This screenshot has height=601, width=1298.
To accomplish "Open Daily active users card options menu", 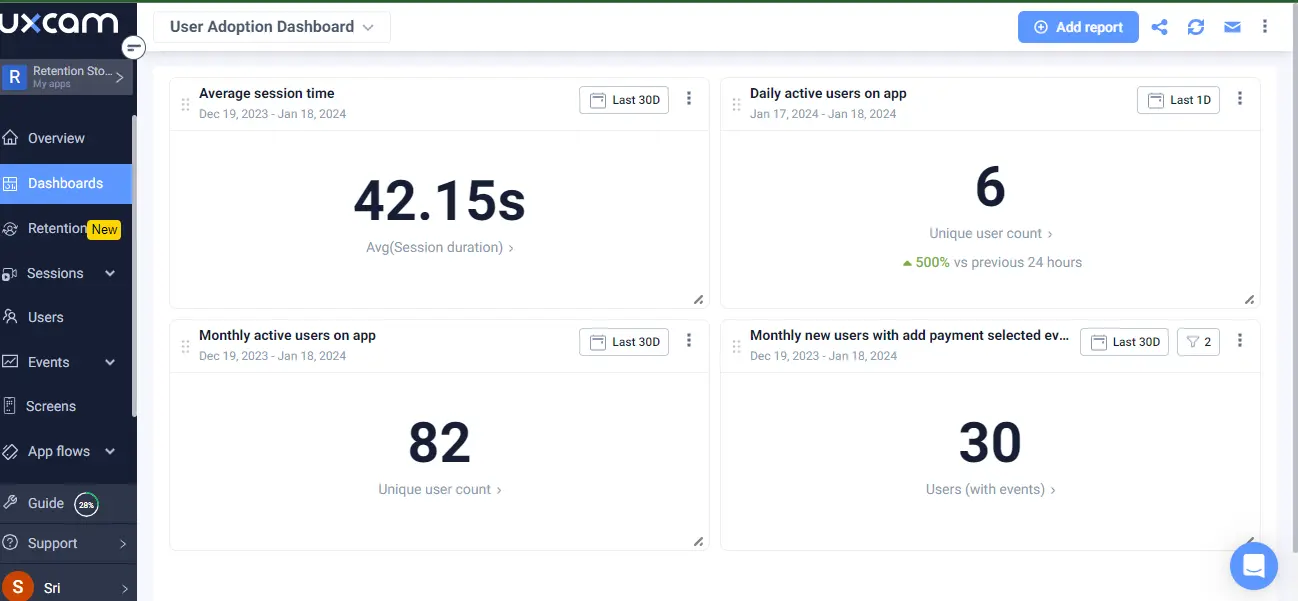I will coord(1240,98).
